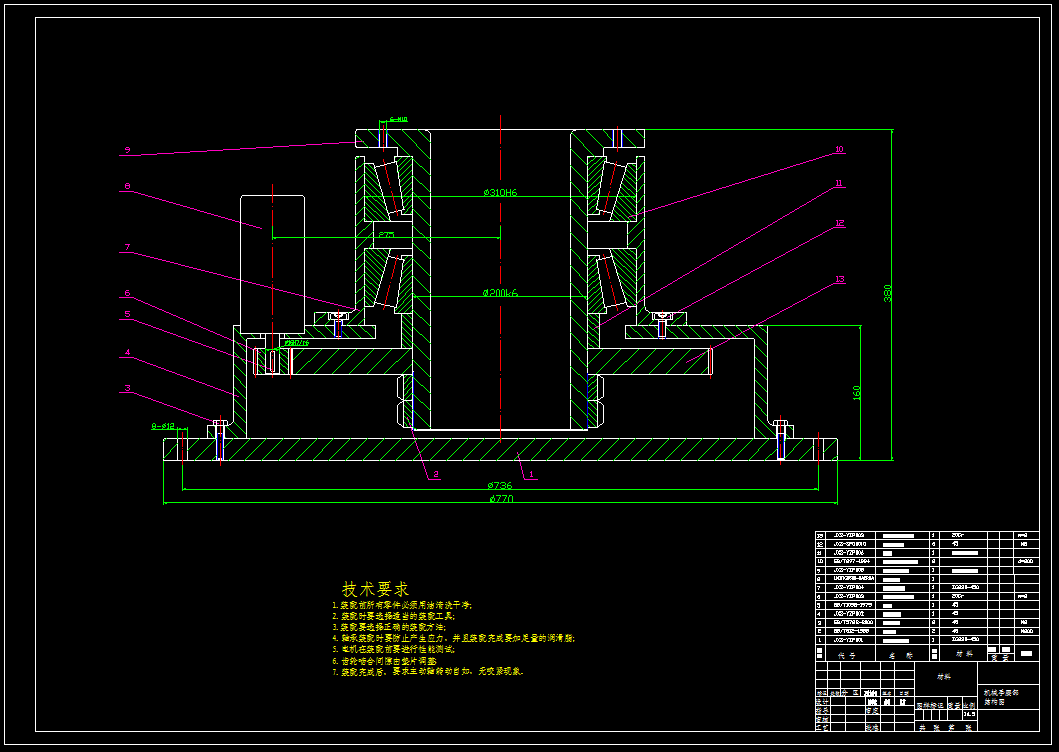The height and width of the screenshot is (752, 1059).
Task: Select part callout number 11
Action: coord(839,183)
